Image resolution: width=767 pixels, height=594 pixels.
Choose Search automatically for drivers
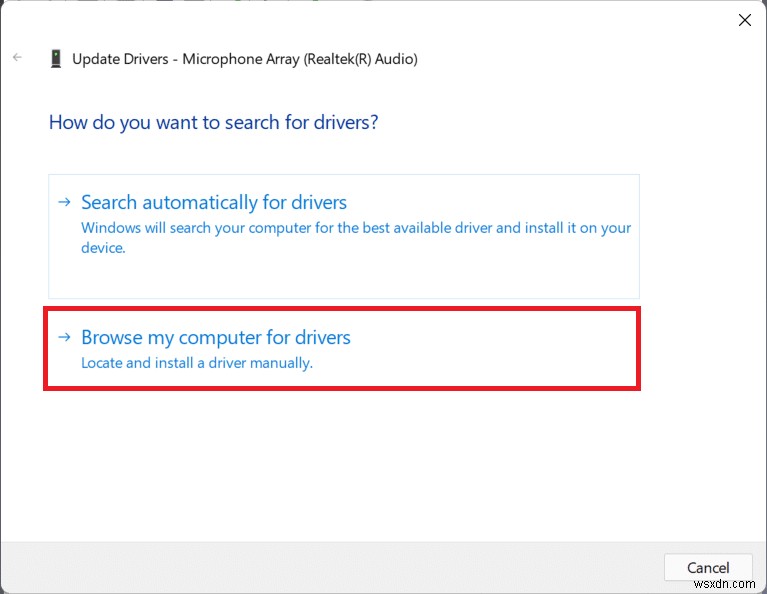(344, 236)
